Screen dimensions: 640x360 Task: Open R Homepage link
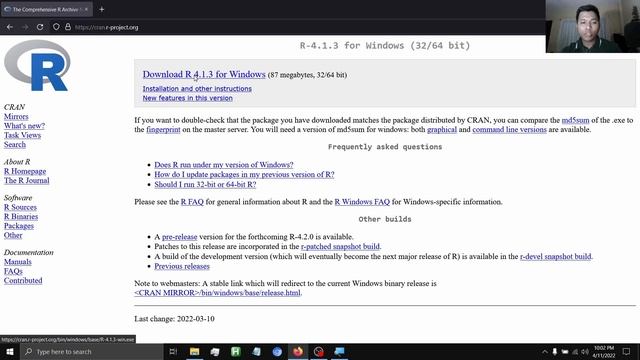tap(25, 171)
